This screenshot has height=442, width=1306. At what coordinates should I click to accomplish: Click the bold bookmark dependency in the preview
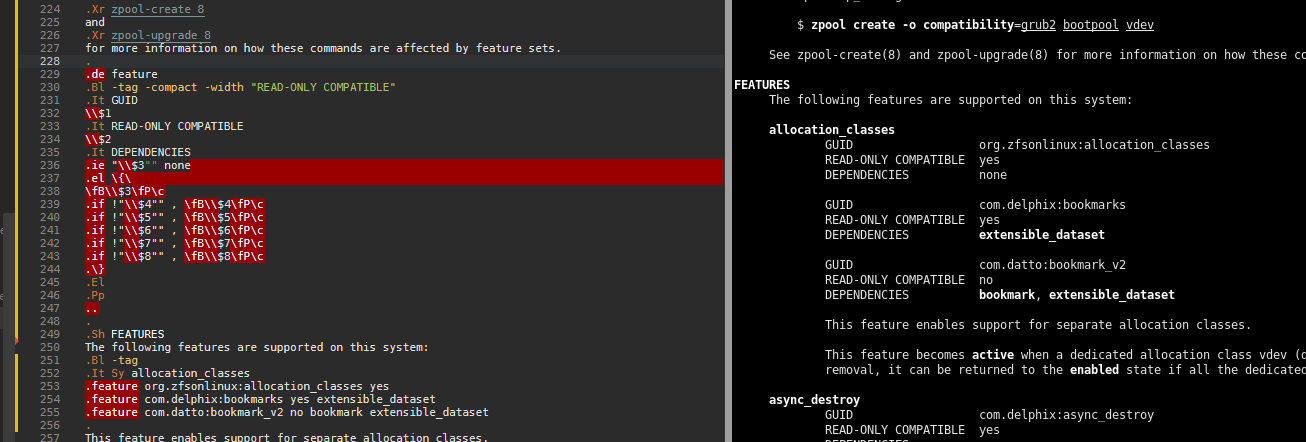pos(1009,295)
